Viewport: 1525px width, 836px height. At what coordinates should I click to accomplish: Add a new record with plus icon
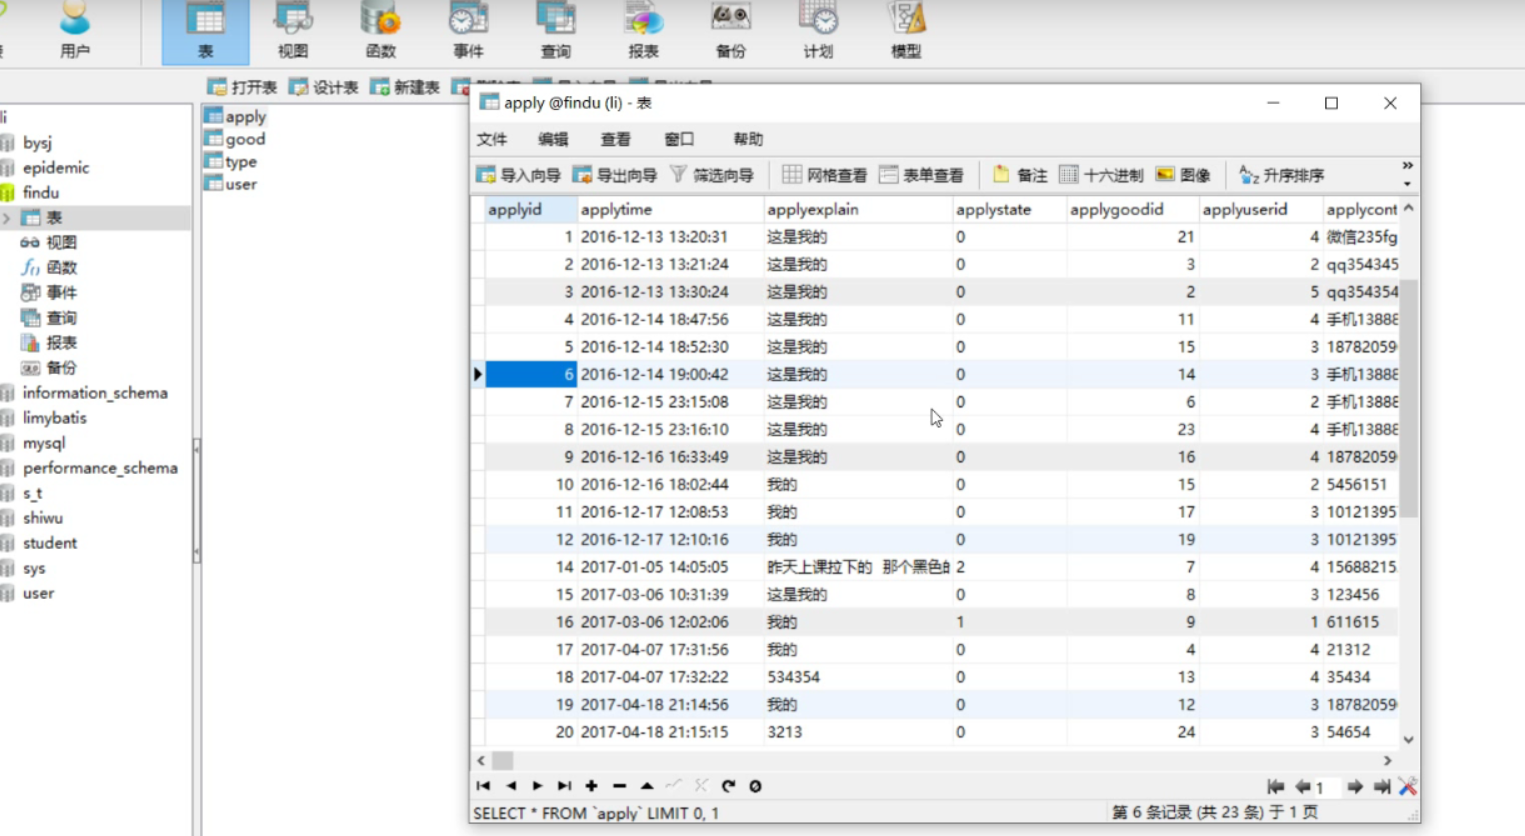(x=592, y=786)
